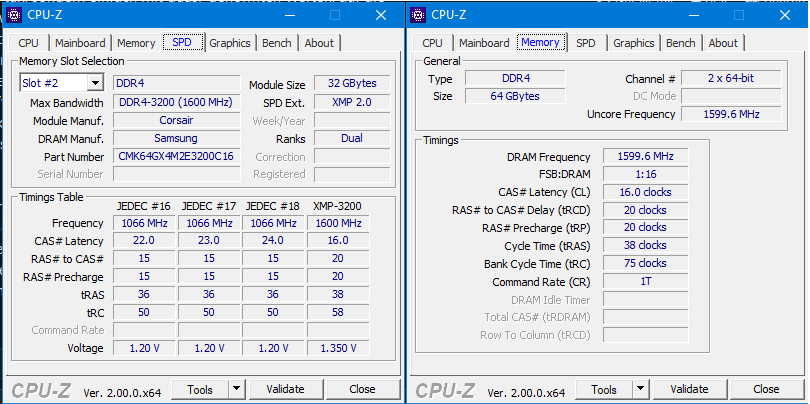Click Size field 64 GBytes in Memory window
The height and width of the screenshot is (404, 810).
[x=515, y=96]
